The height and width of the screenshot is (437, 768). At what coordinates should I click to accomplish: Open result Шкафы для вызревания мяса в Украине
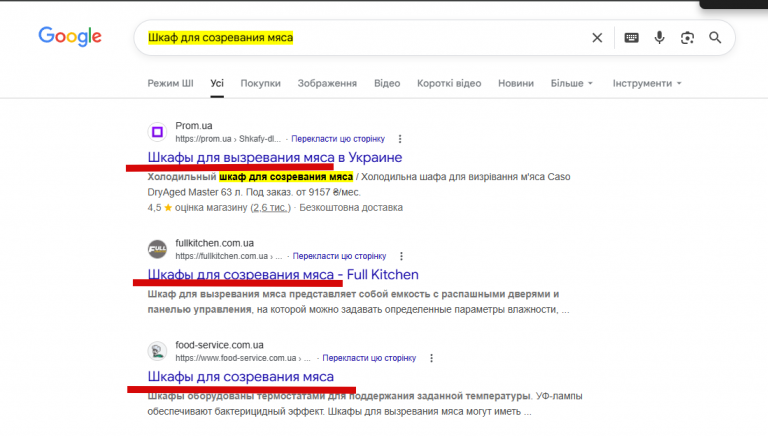pyautogui.click(x=275, y=157)
